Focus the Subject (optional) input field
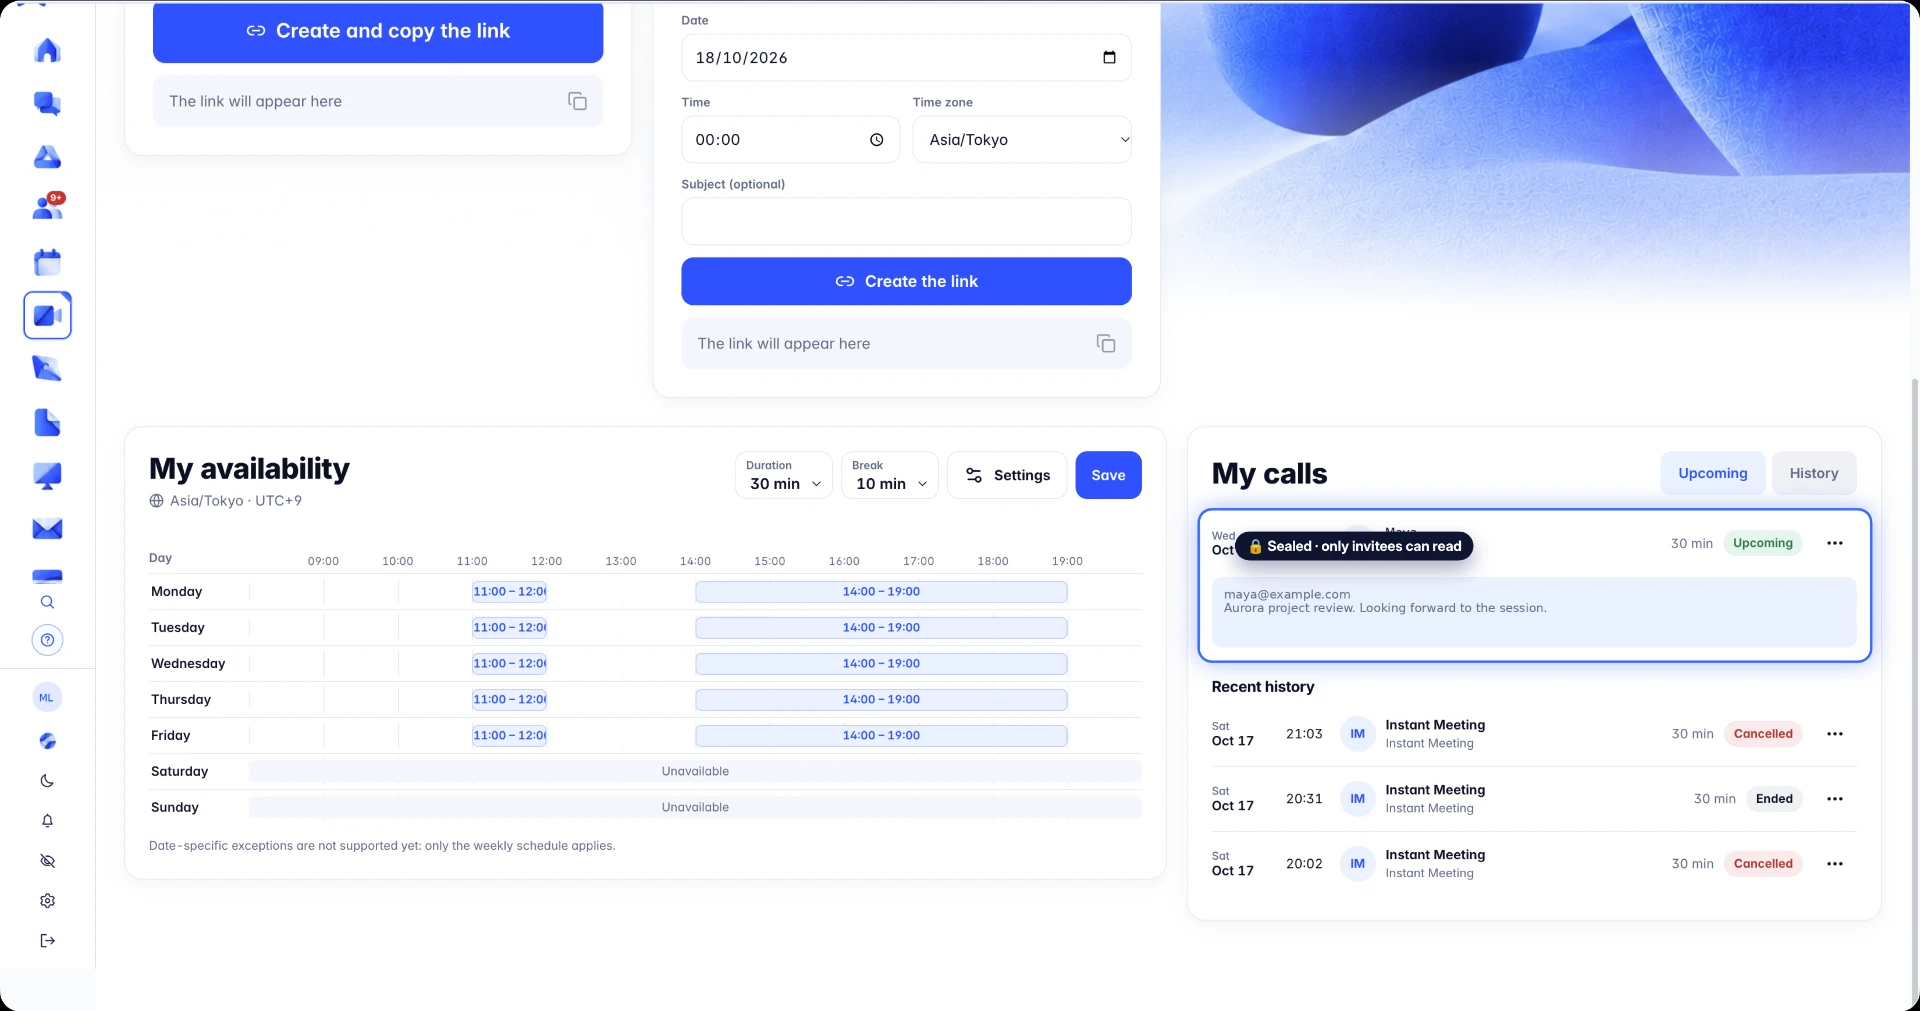1920x1011 pixels. tap(906, 221)
